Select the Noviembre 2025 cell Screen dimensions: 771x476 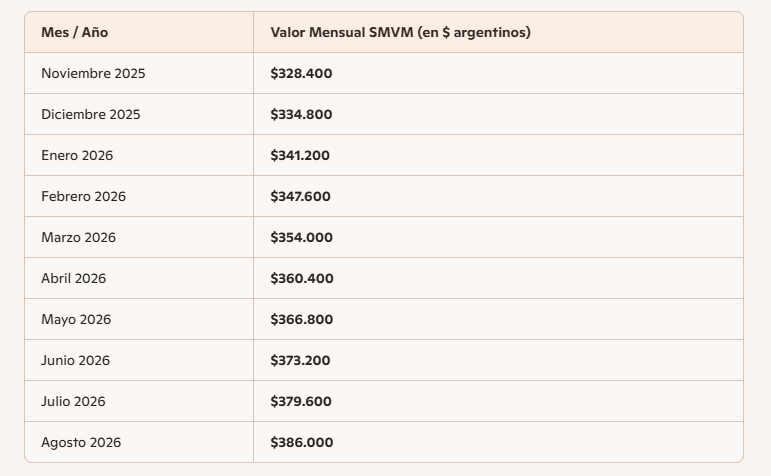[x=93, y=74]
